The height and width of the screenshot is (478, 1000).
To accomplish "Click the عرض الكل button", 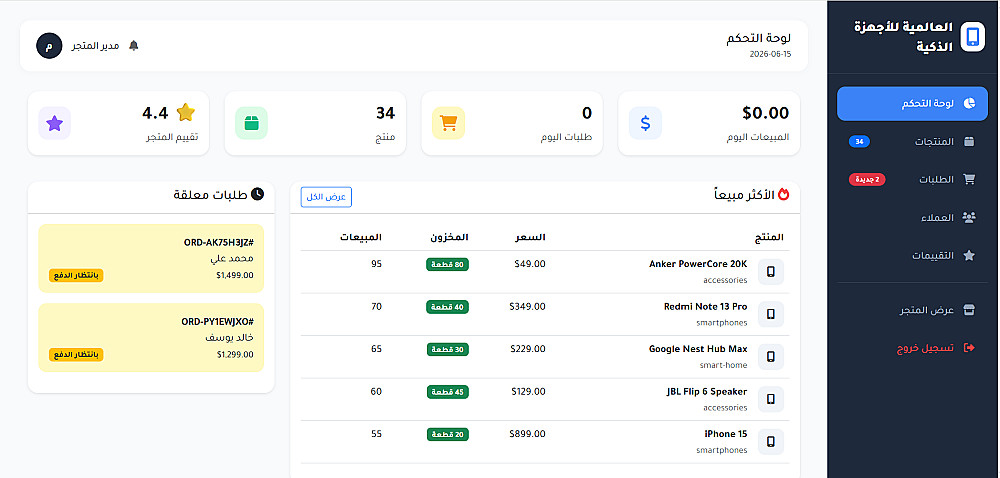I will 327,197.
